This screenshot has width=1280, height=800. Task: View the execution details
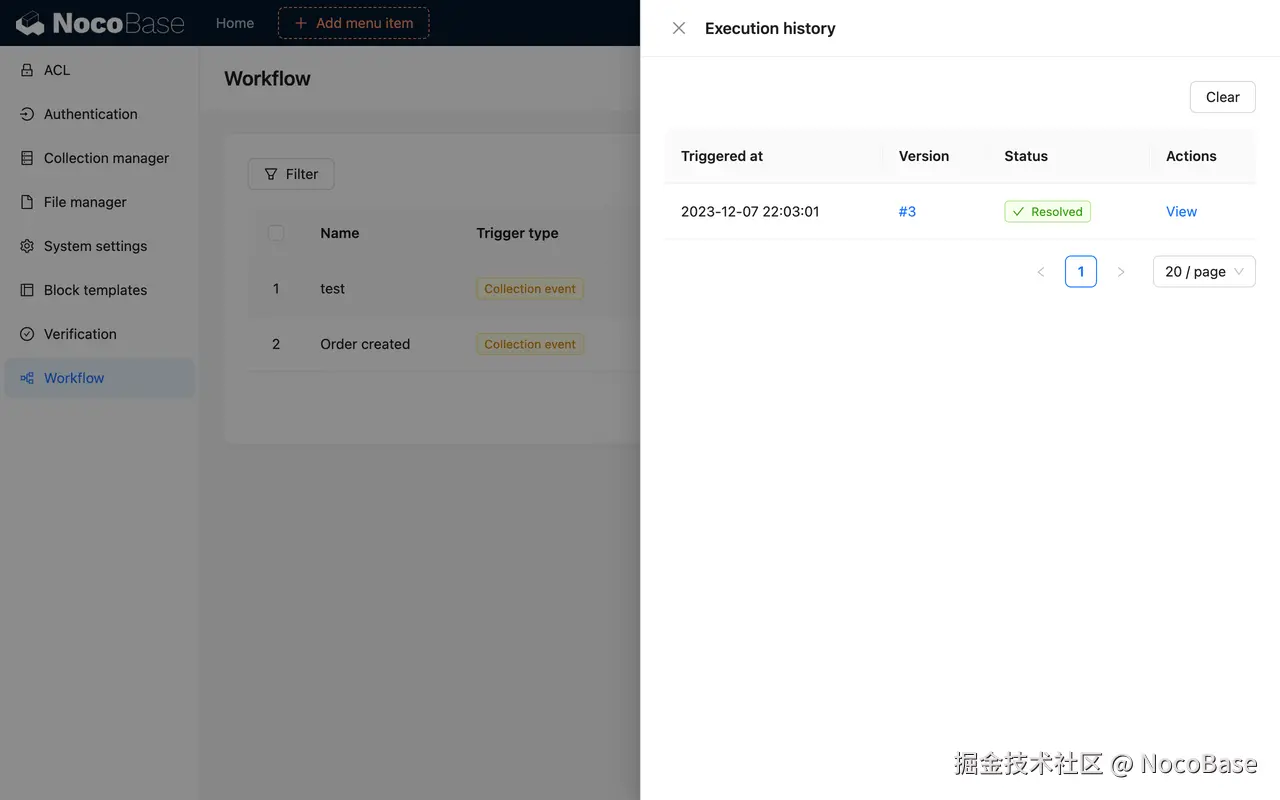(x=1181, y=212)
